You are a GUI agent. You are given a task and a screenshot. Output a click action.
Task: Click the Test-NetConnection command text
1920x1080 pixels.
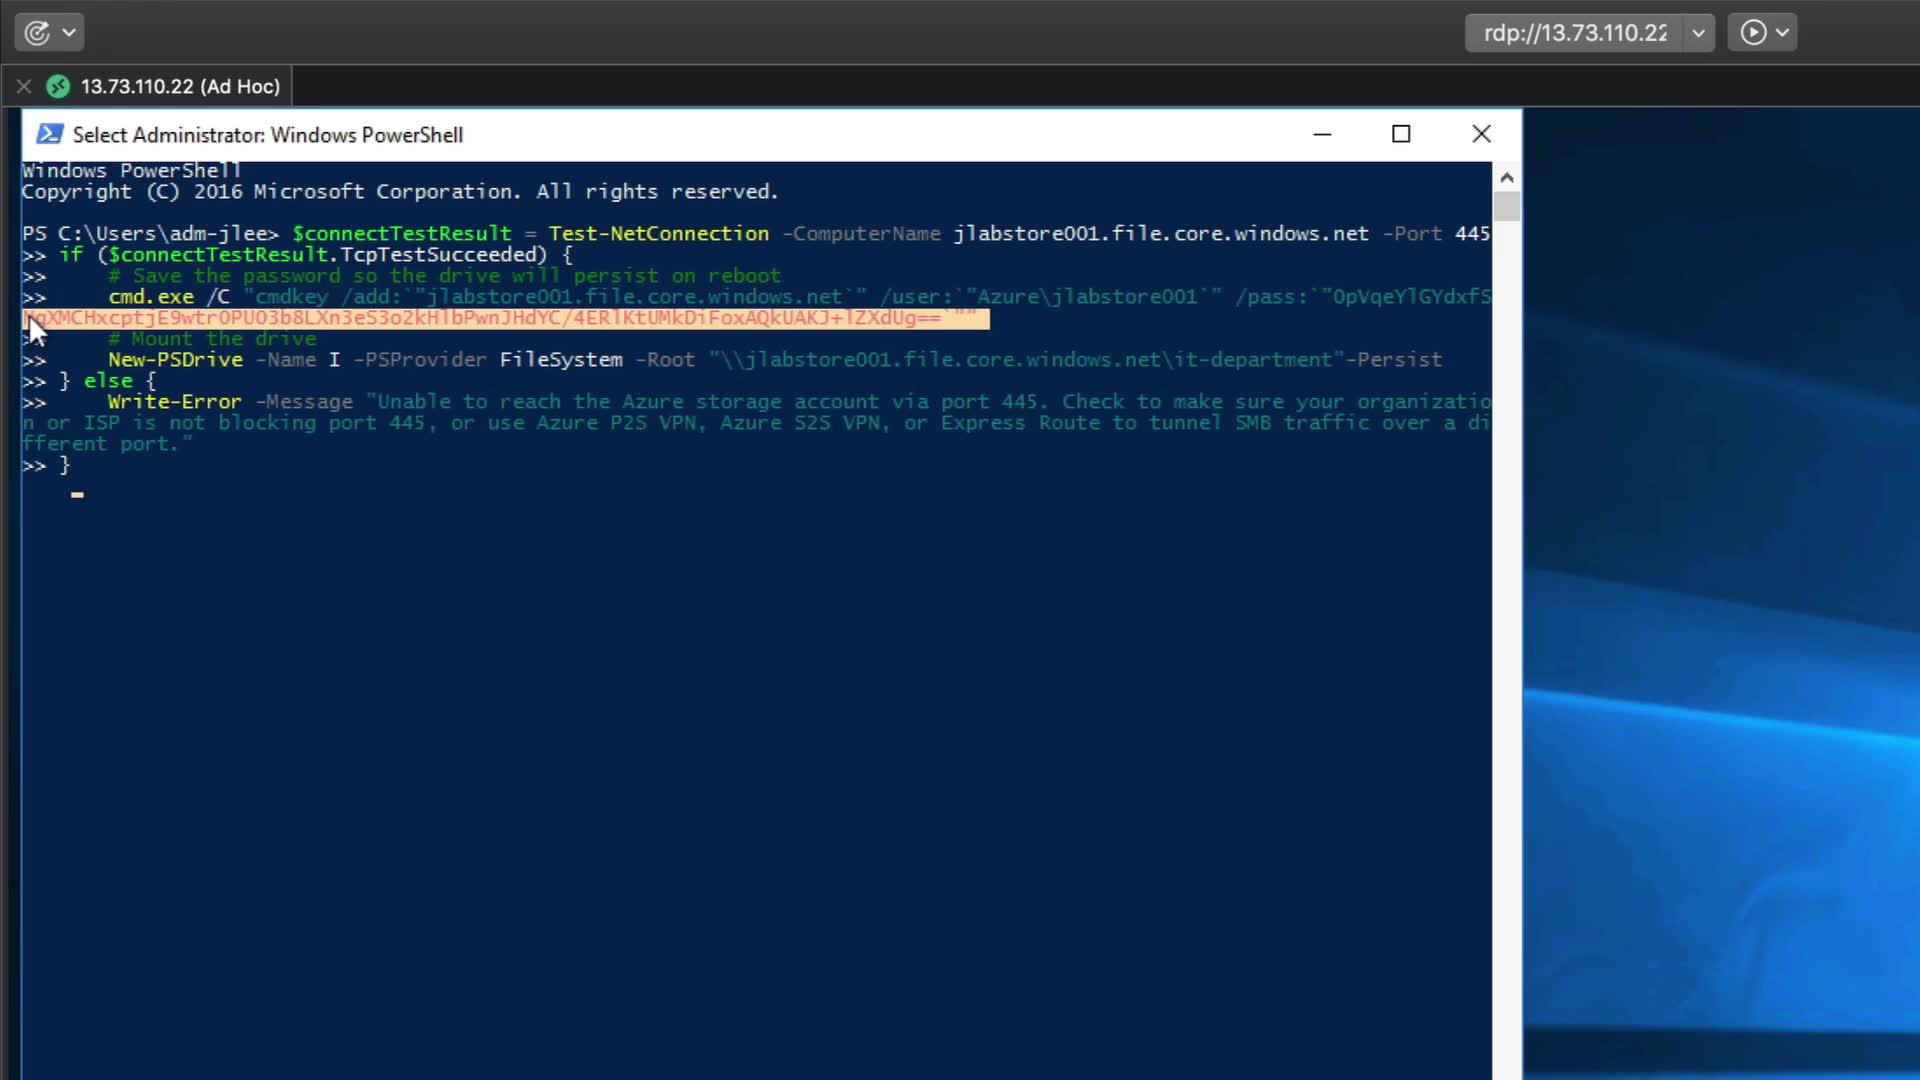point(658,234)
